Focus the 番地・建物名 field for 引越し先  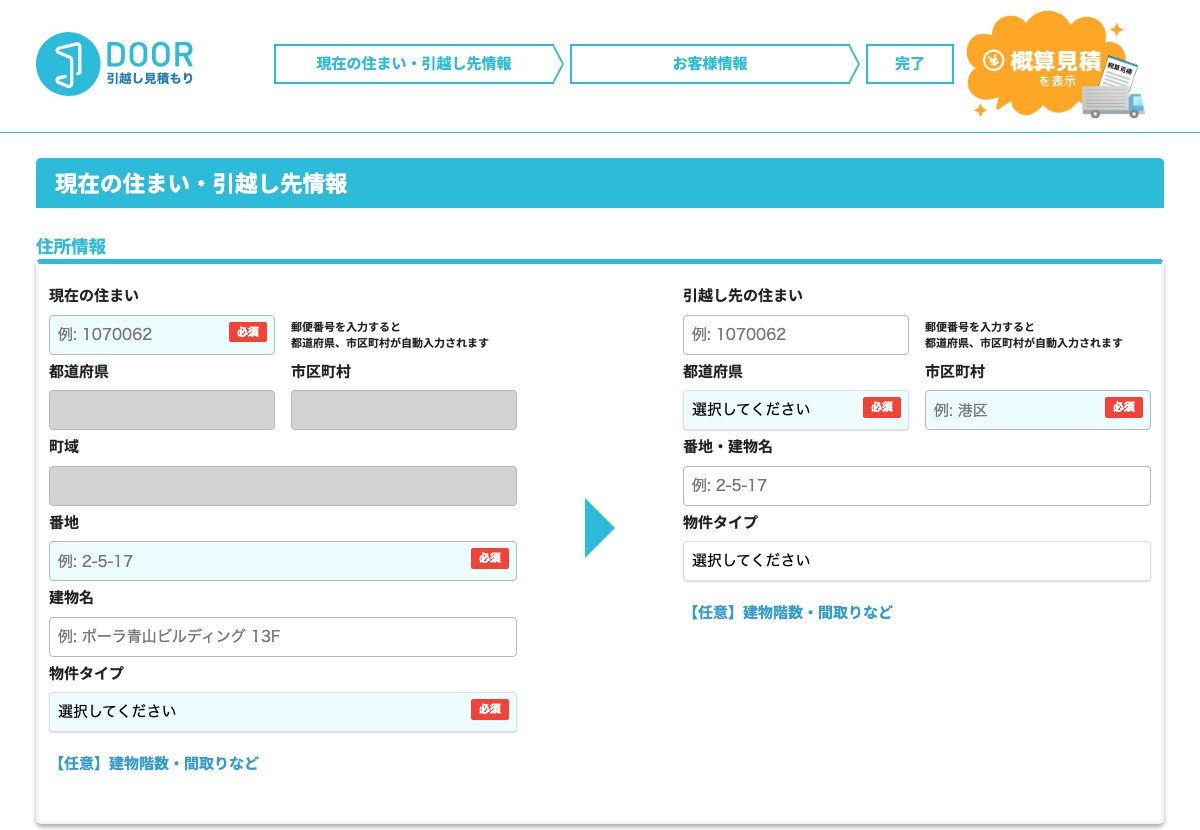[x=917, y=486]
